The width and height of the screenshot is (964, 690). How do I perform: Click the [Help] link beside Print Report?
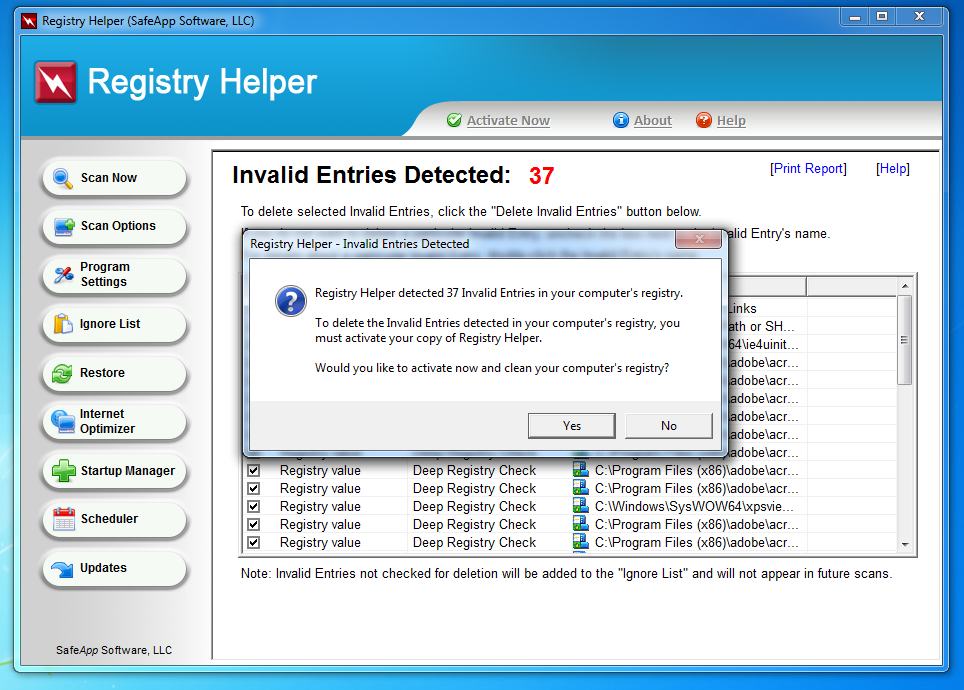893,169
